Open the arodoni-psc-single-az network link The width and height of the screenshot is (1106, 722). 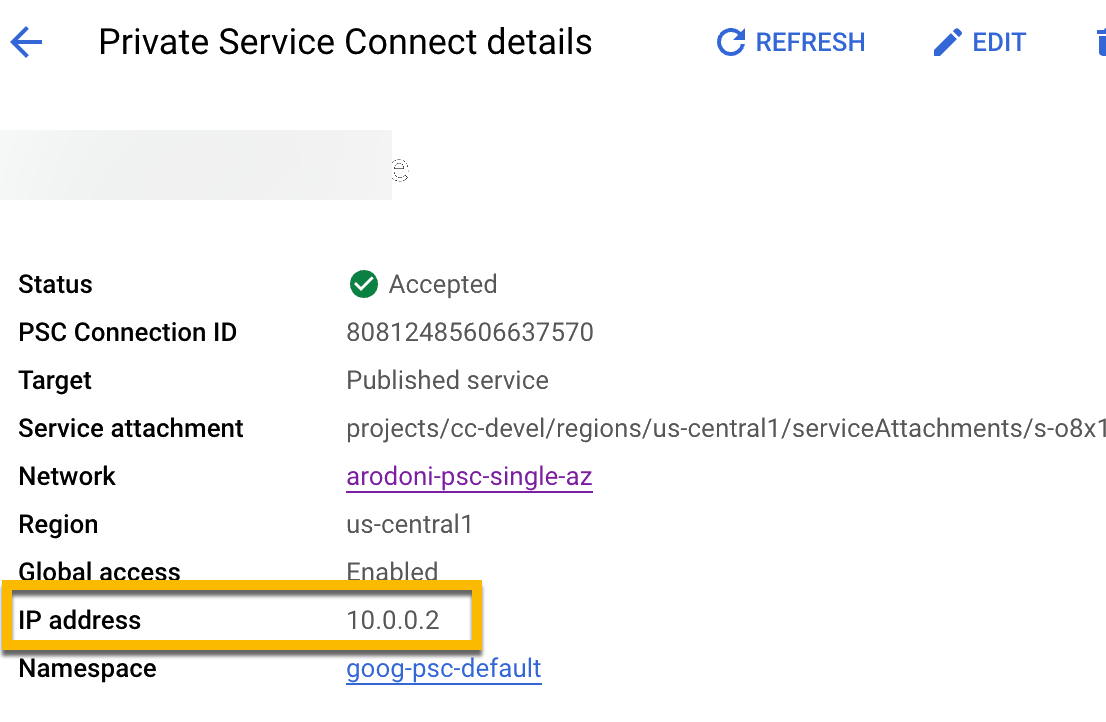coord(469,476)
